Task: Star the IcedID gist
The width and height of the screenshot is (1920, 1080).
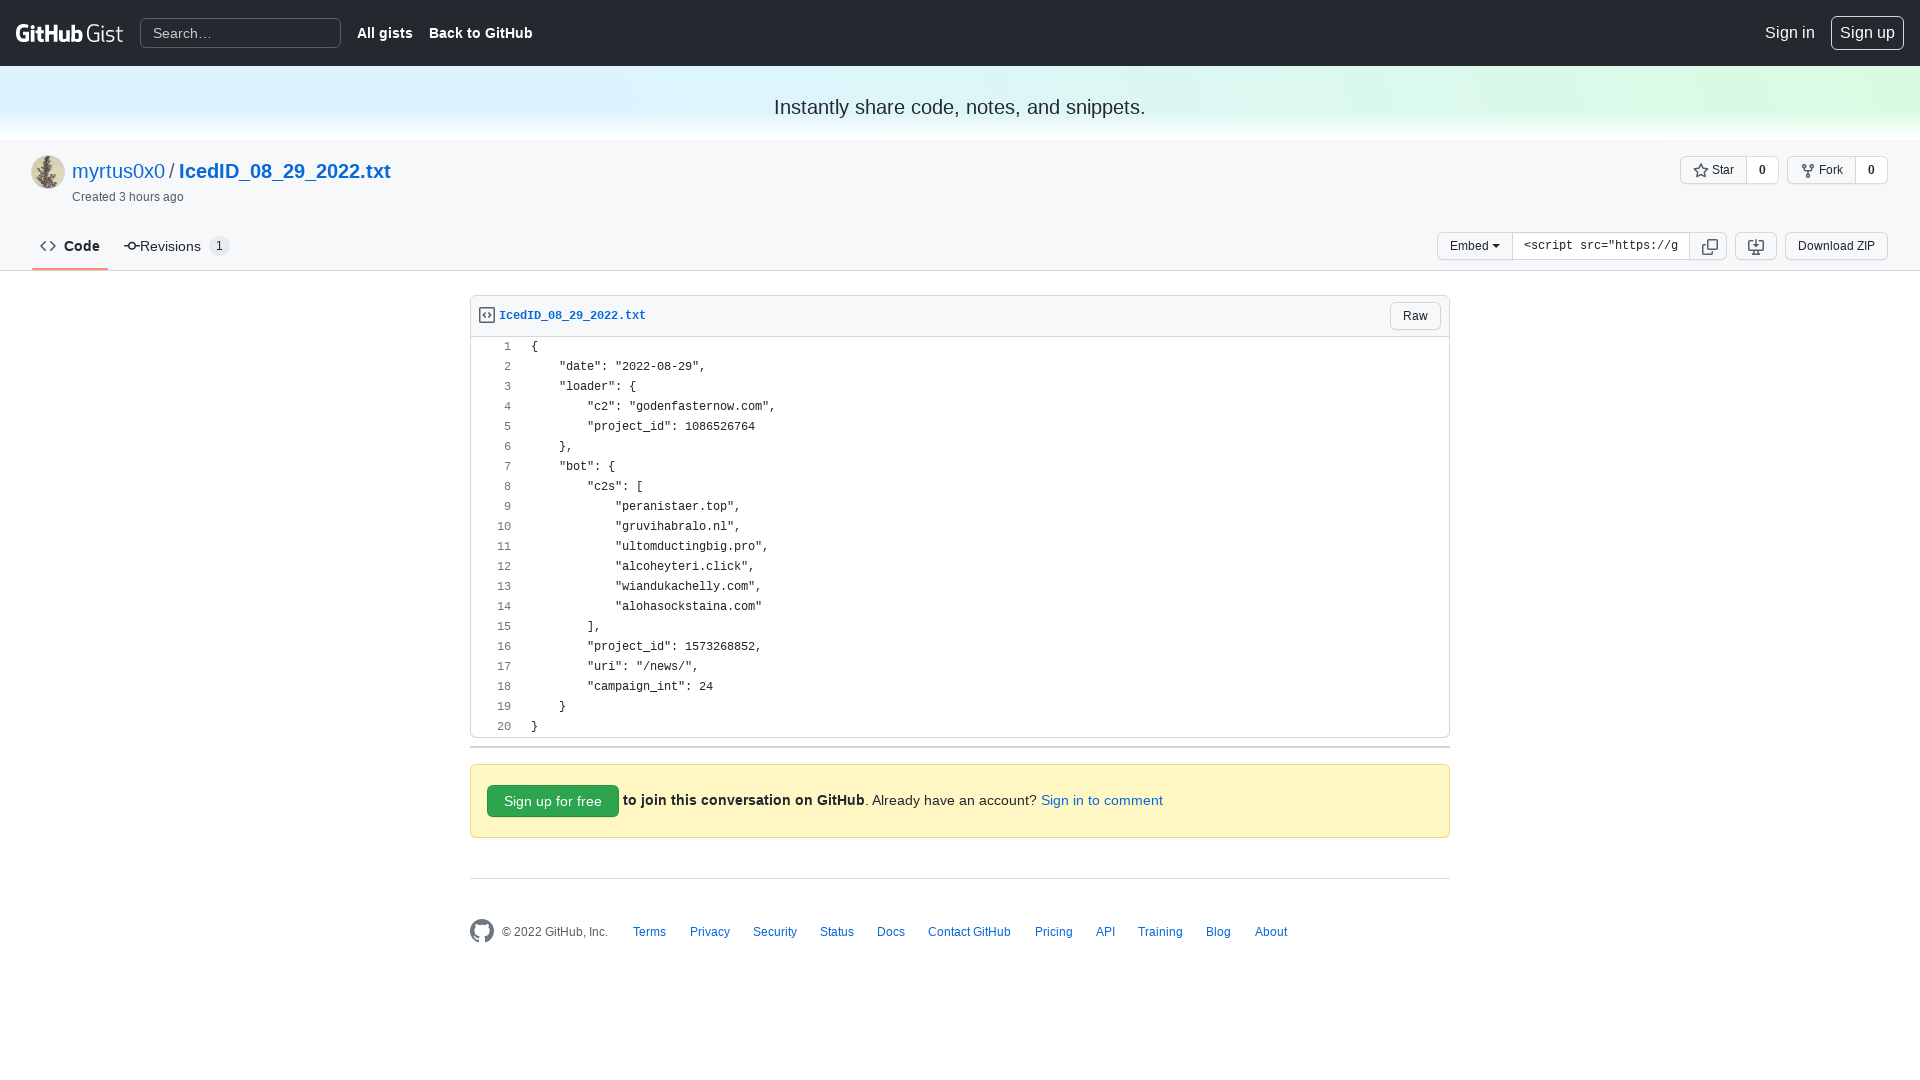Action: (1713, 170)
